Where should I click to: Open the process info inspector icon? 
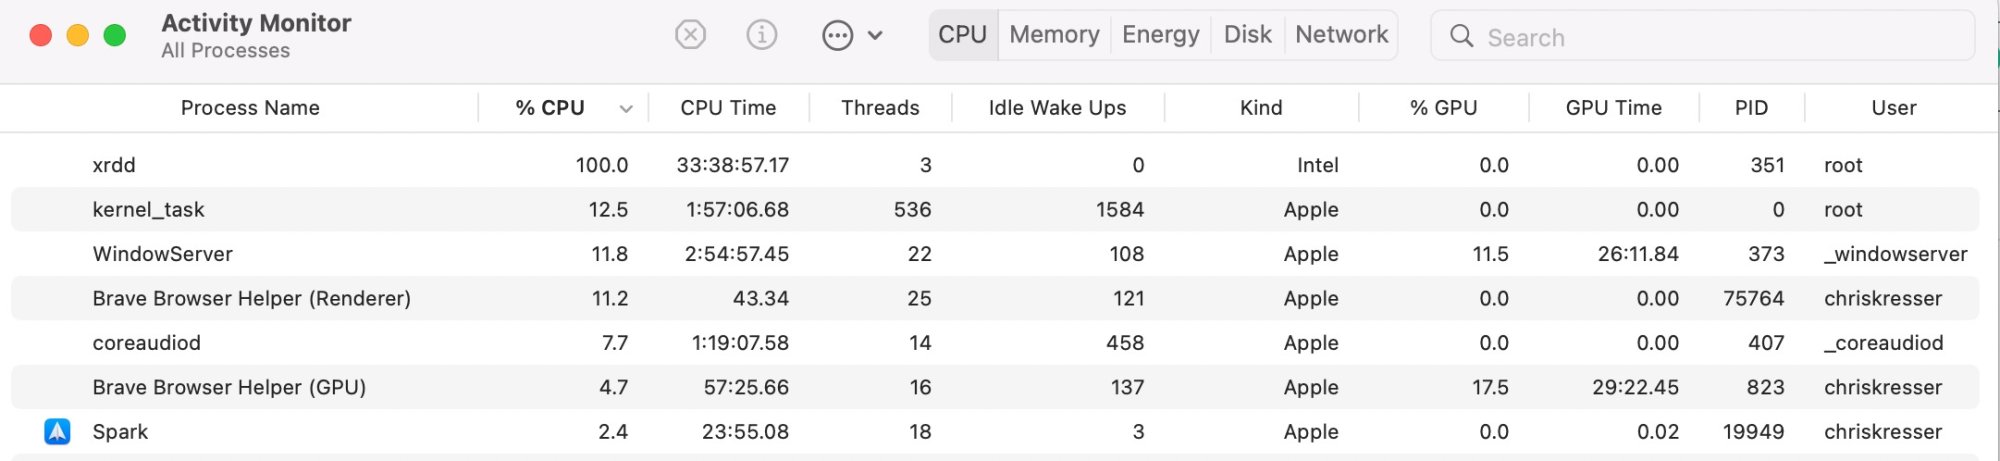(762, 35)
